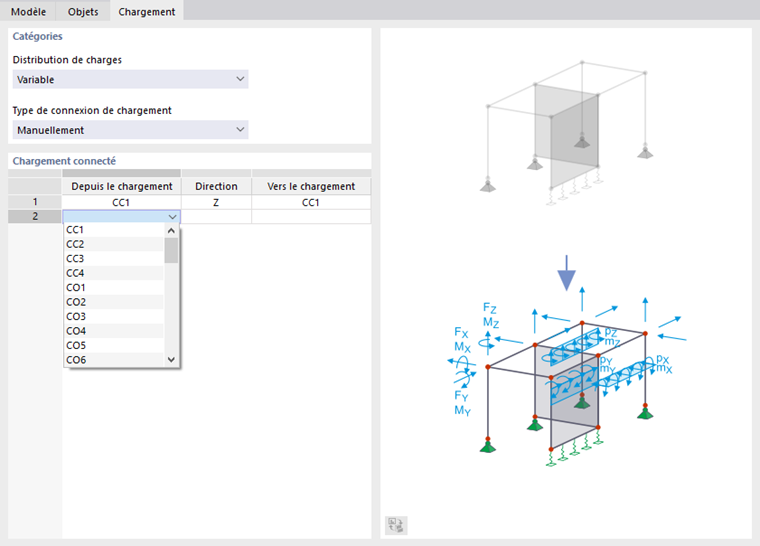Image resolution: width=760 pixels, height=546 pixels.
Task: Select the row 2 header cell
Action: (35, 216)
